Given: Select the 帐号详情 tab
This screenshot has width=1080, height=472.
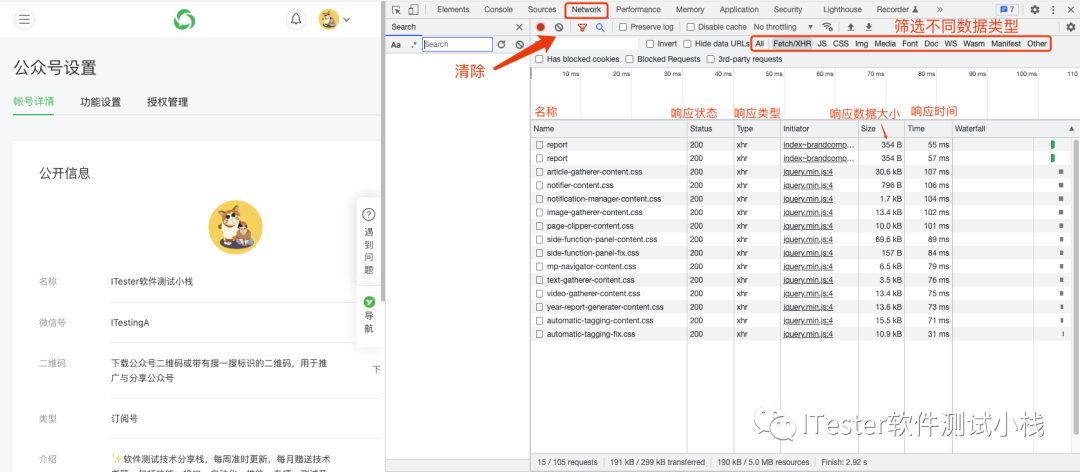Looking at the screenshot, I should [34, 101].
